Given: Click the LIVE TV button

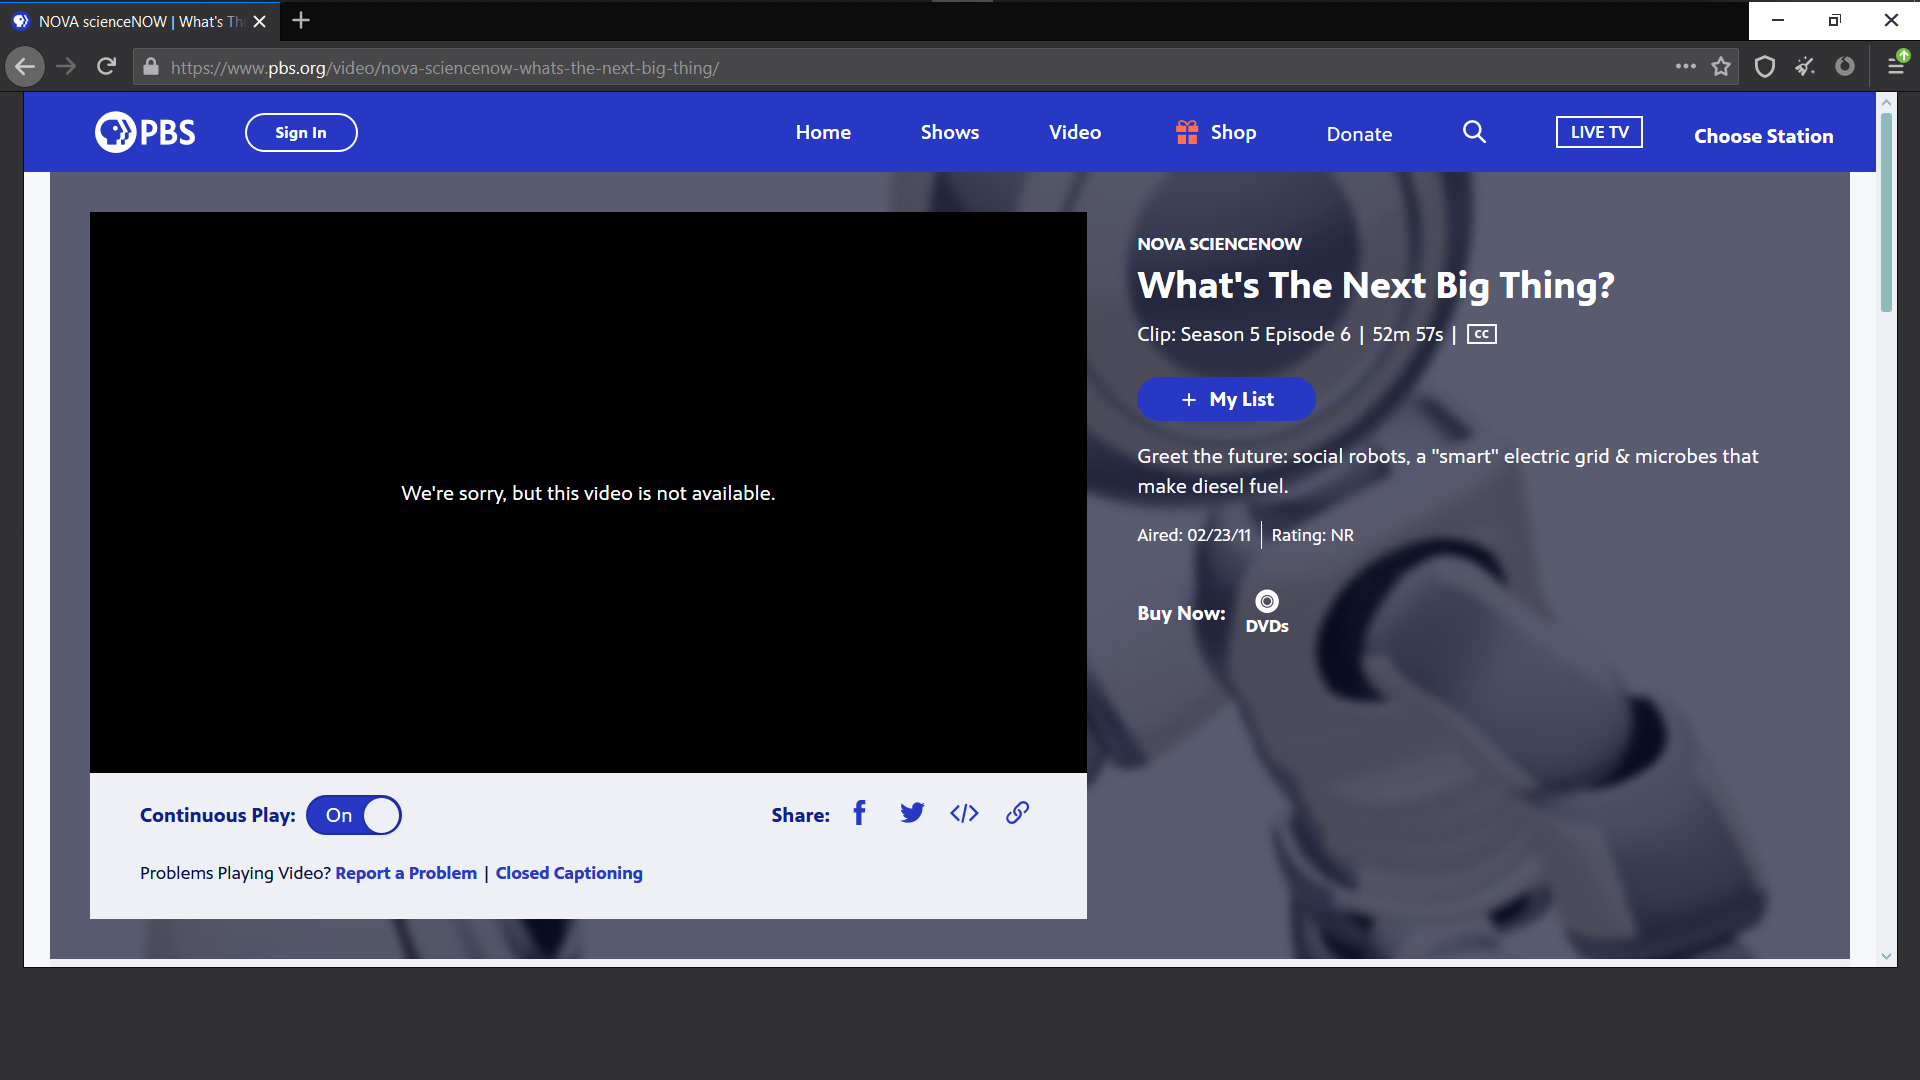Looking at the screenshot, I should 1599,132.
